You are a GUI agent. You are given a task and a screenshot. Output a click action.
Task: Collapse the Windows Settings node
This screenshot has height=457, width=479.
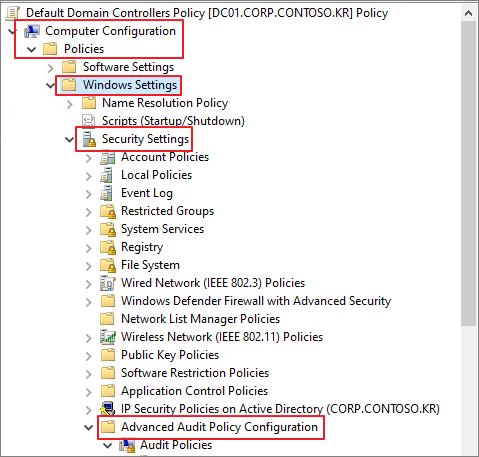coord(50,86)
